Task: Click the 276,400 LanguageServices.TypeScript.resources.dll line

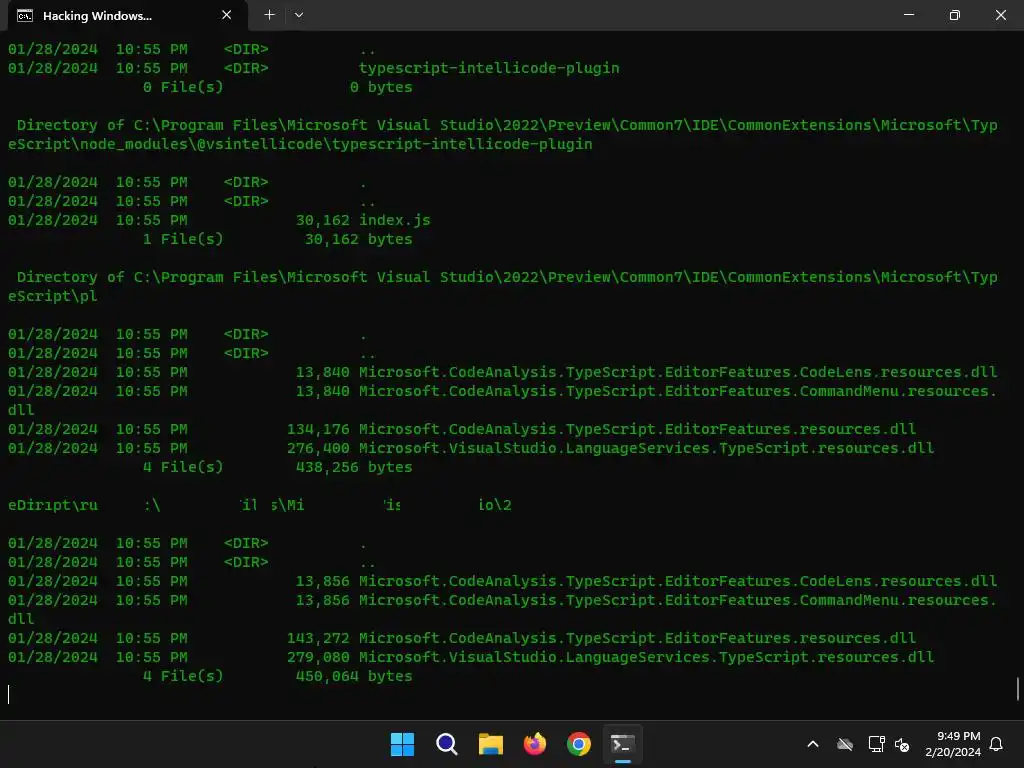Action: (x=471, y=448)
